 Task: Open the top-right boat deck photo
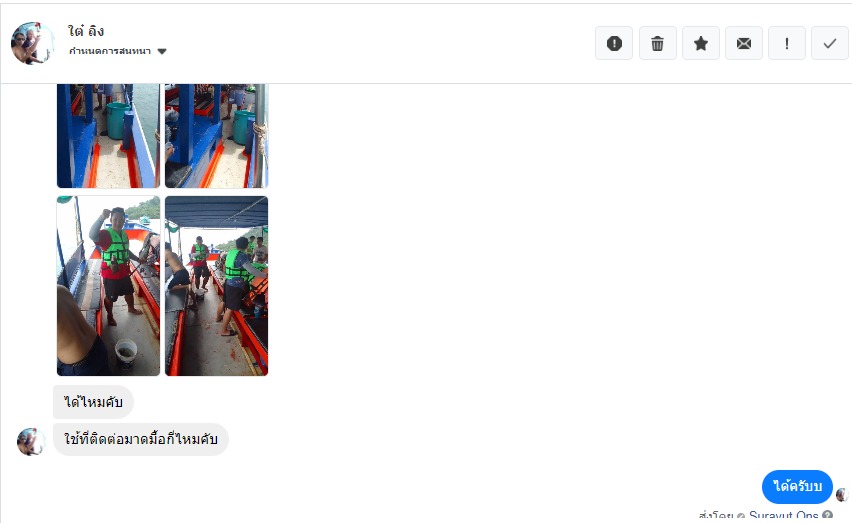[216, 136]
